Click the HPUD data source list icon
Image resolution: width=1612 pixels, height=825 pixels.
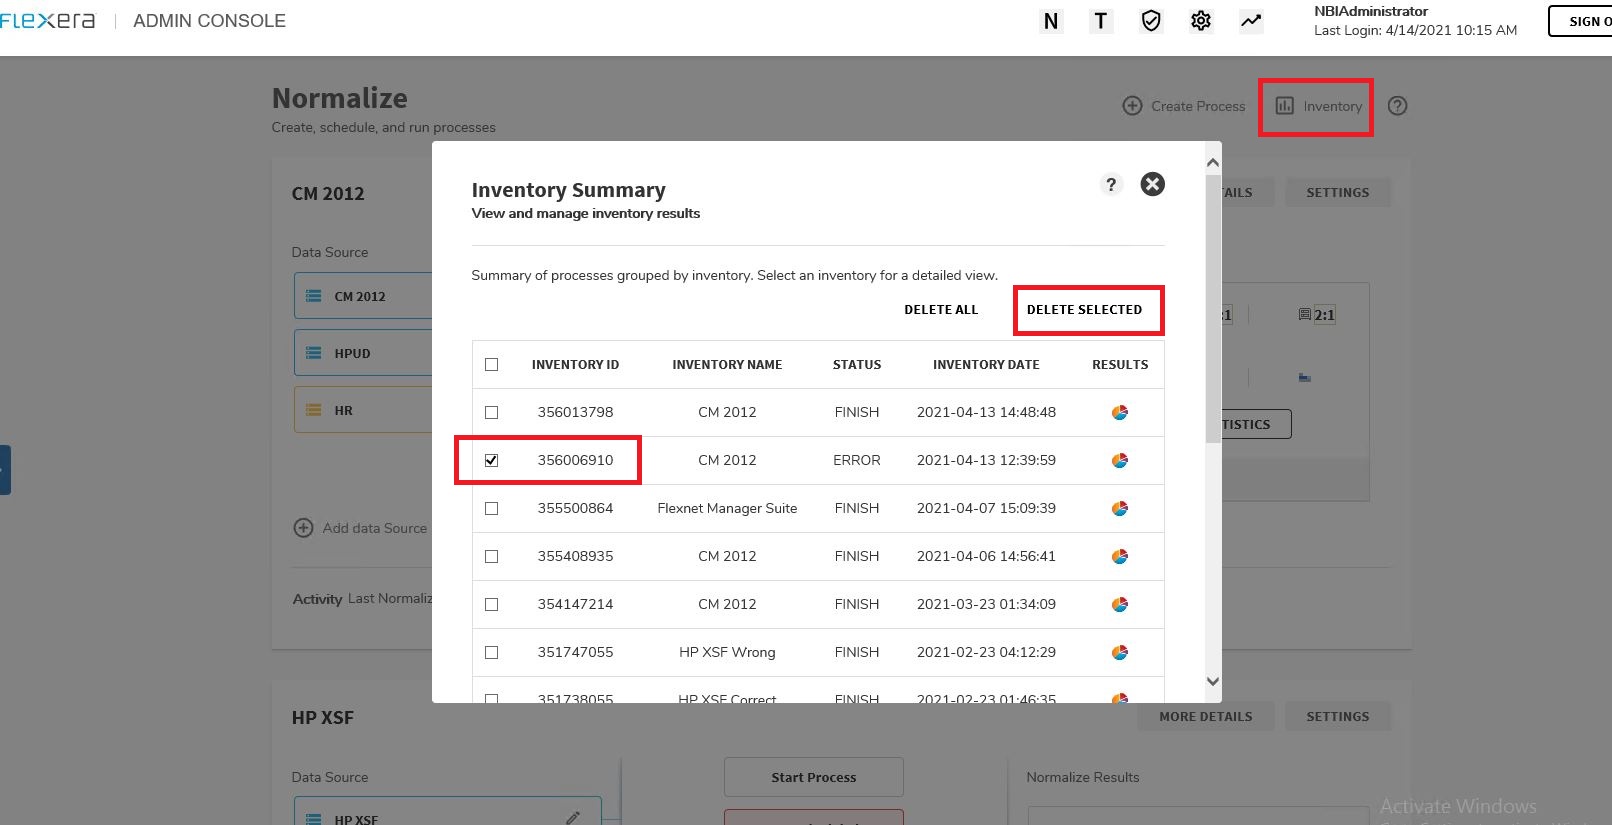tap(314, 353)
